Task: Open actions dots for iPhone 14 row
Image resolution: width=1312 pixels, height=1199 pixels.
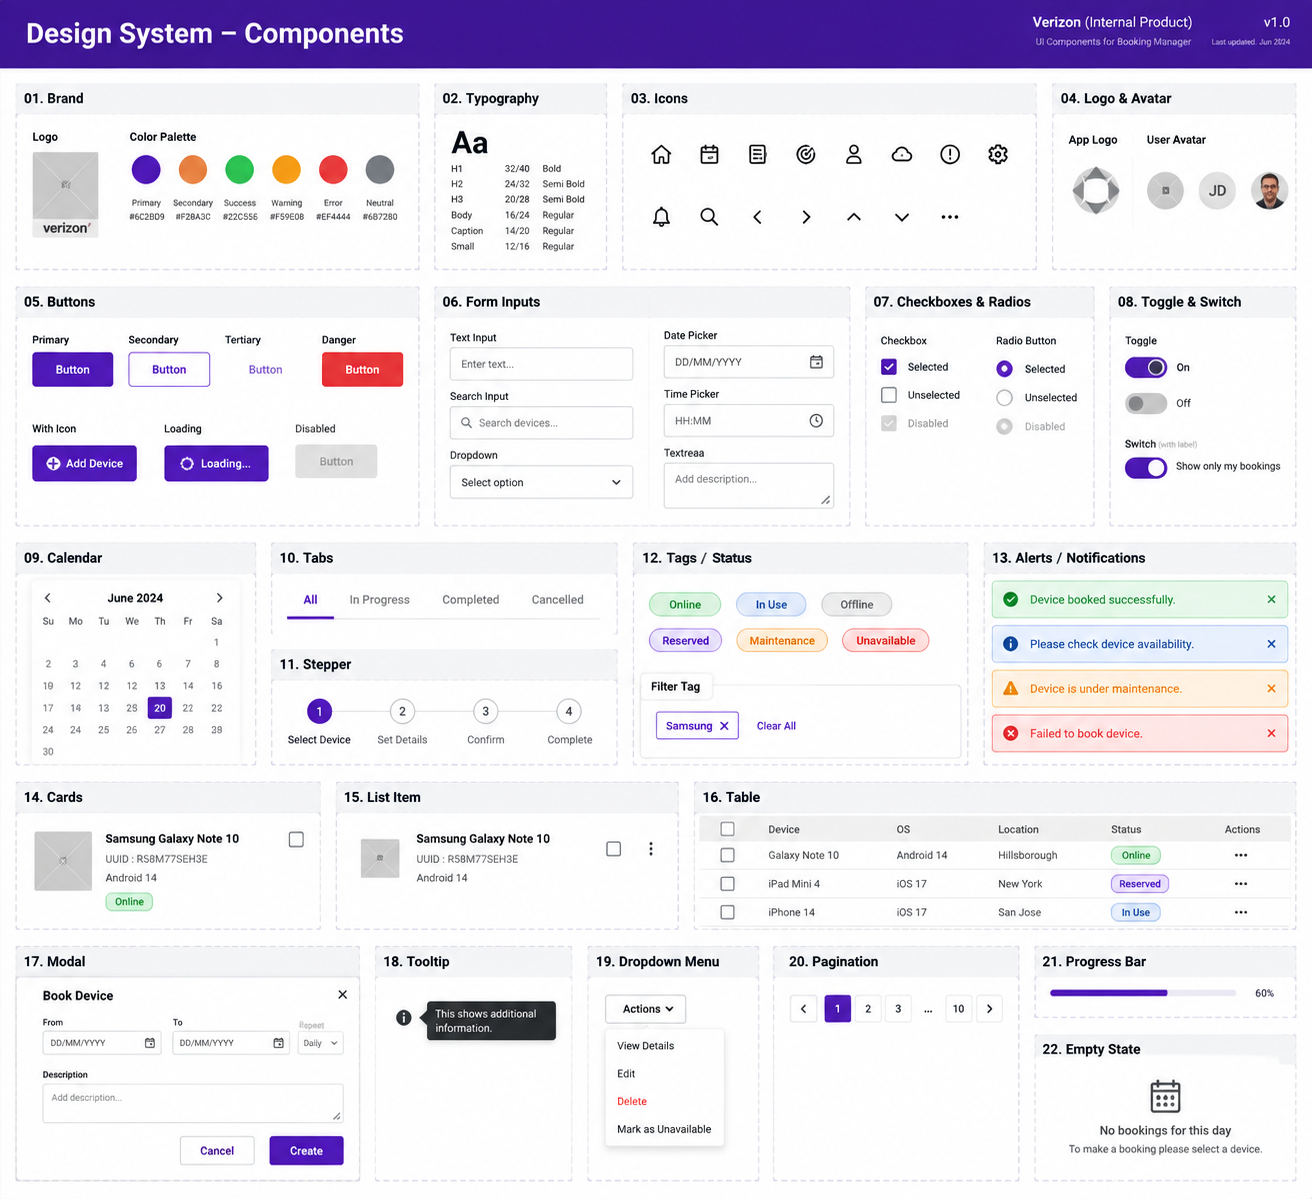Action: coord(1241,913)
